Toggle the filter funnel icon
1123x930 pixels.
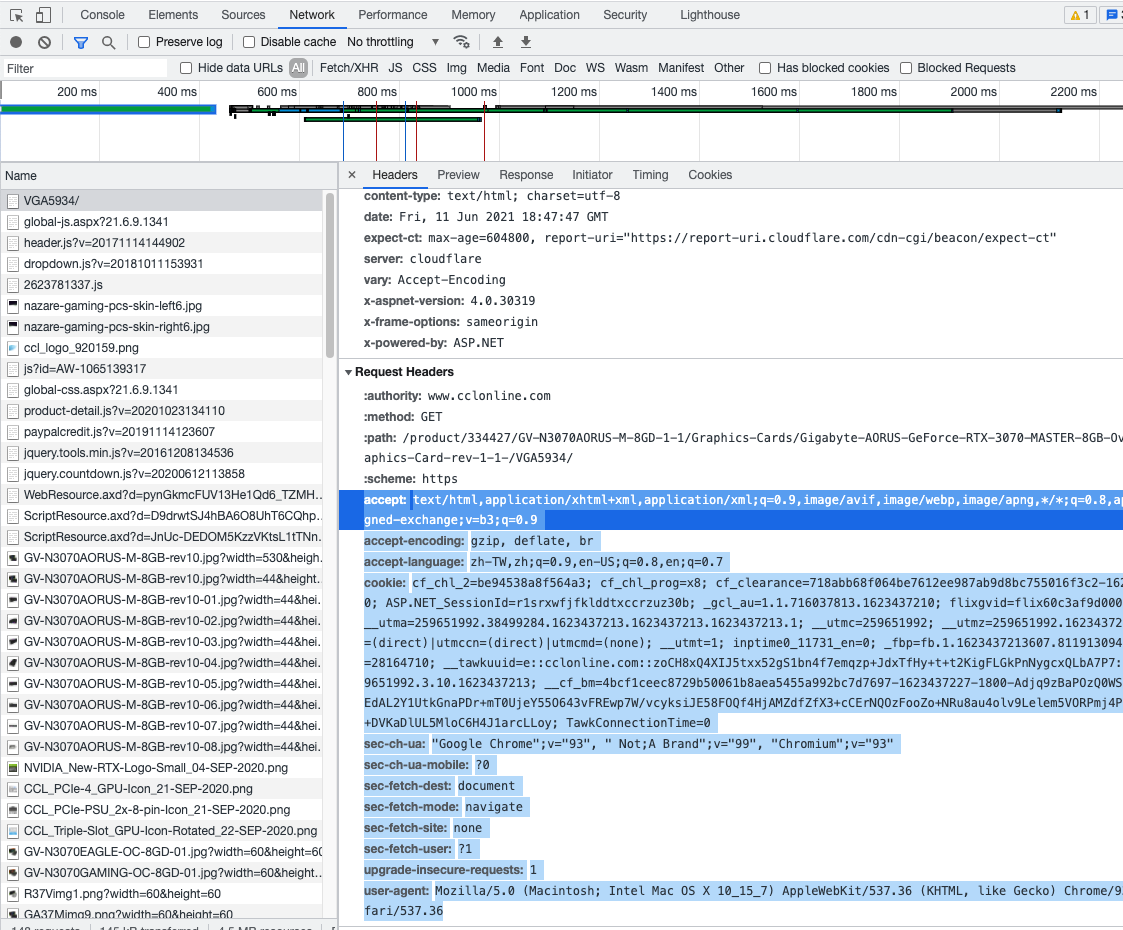[81, 42]
